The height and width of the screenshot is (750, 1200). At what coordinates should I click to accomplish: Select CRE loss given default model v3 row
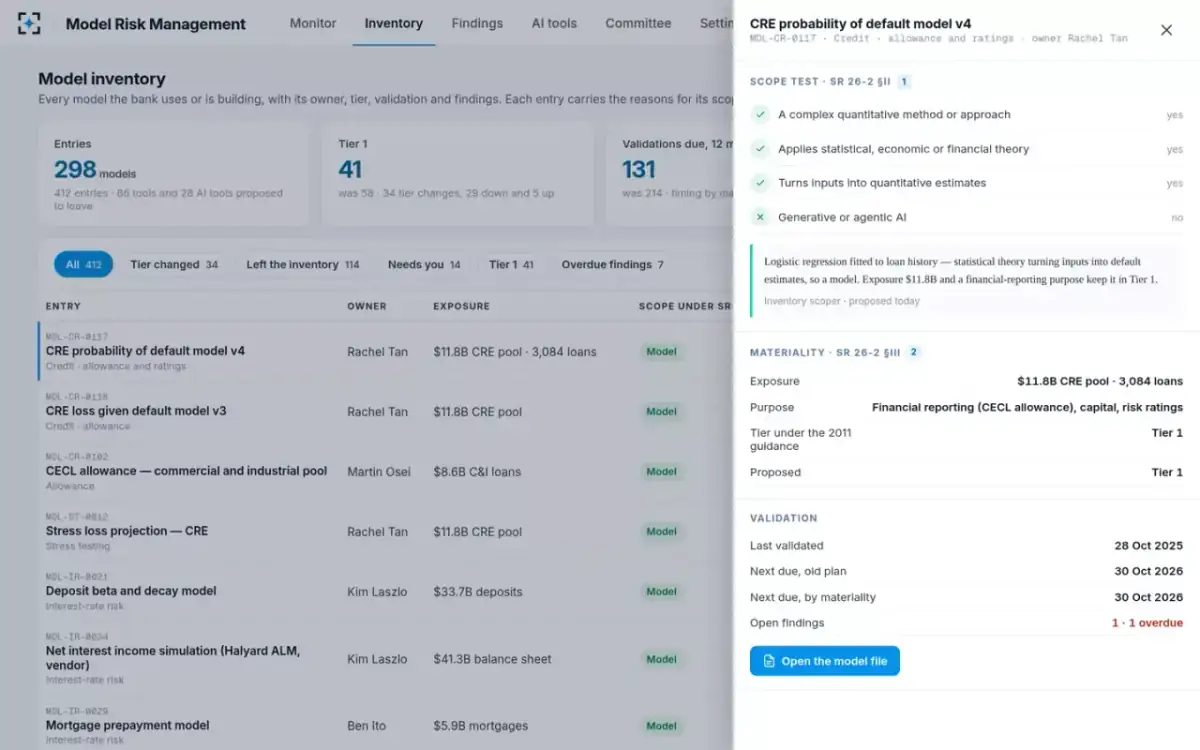pyautogui.click(x=386, y=411)
